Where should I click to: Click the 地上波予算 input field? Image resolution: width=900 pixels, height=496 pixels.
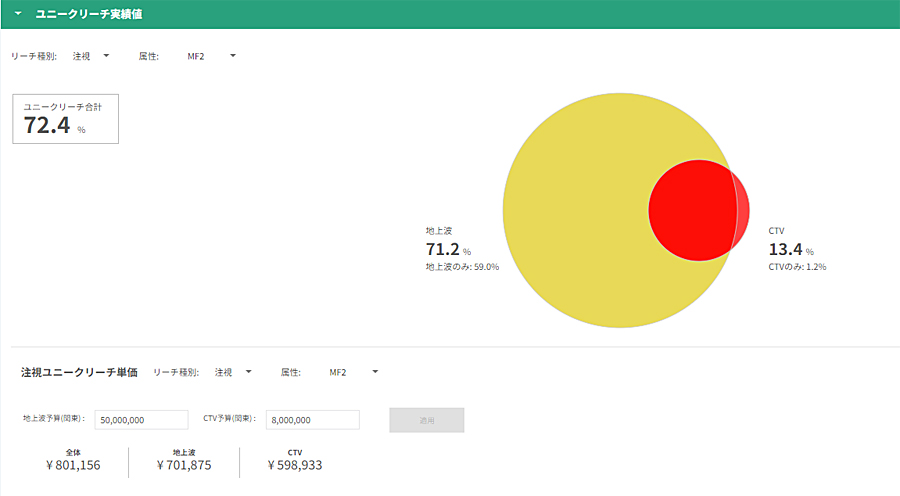[x=141, y=420]
